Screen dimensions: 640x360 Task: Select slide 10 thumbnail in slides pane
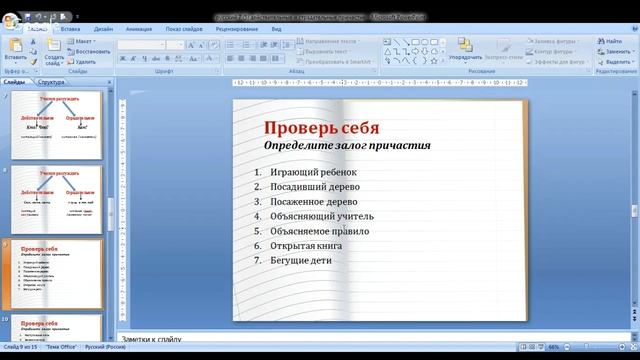57,328
